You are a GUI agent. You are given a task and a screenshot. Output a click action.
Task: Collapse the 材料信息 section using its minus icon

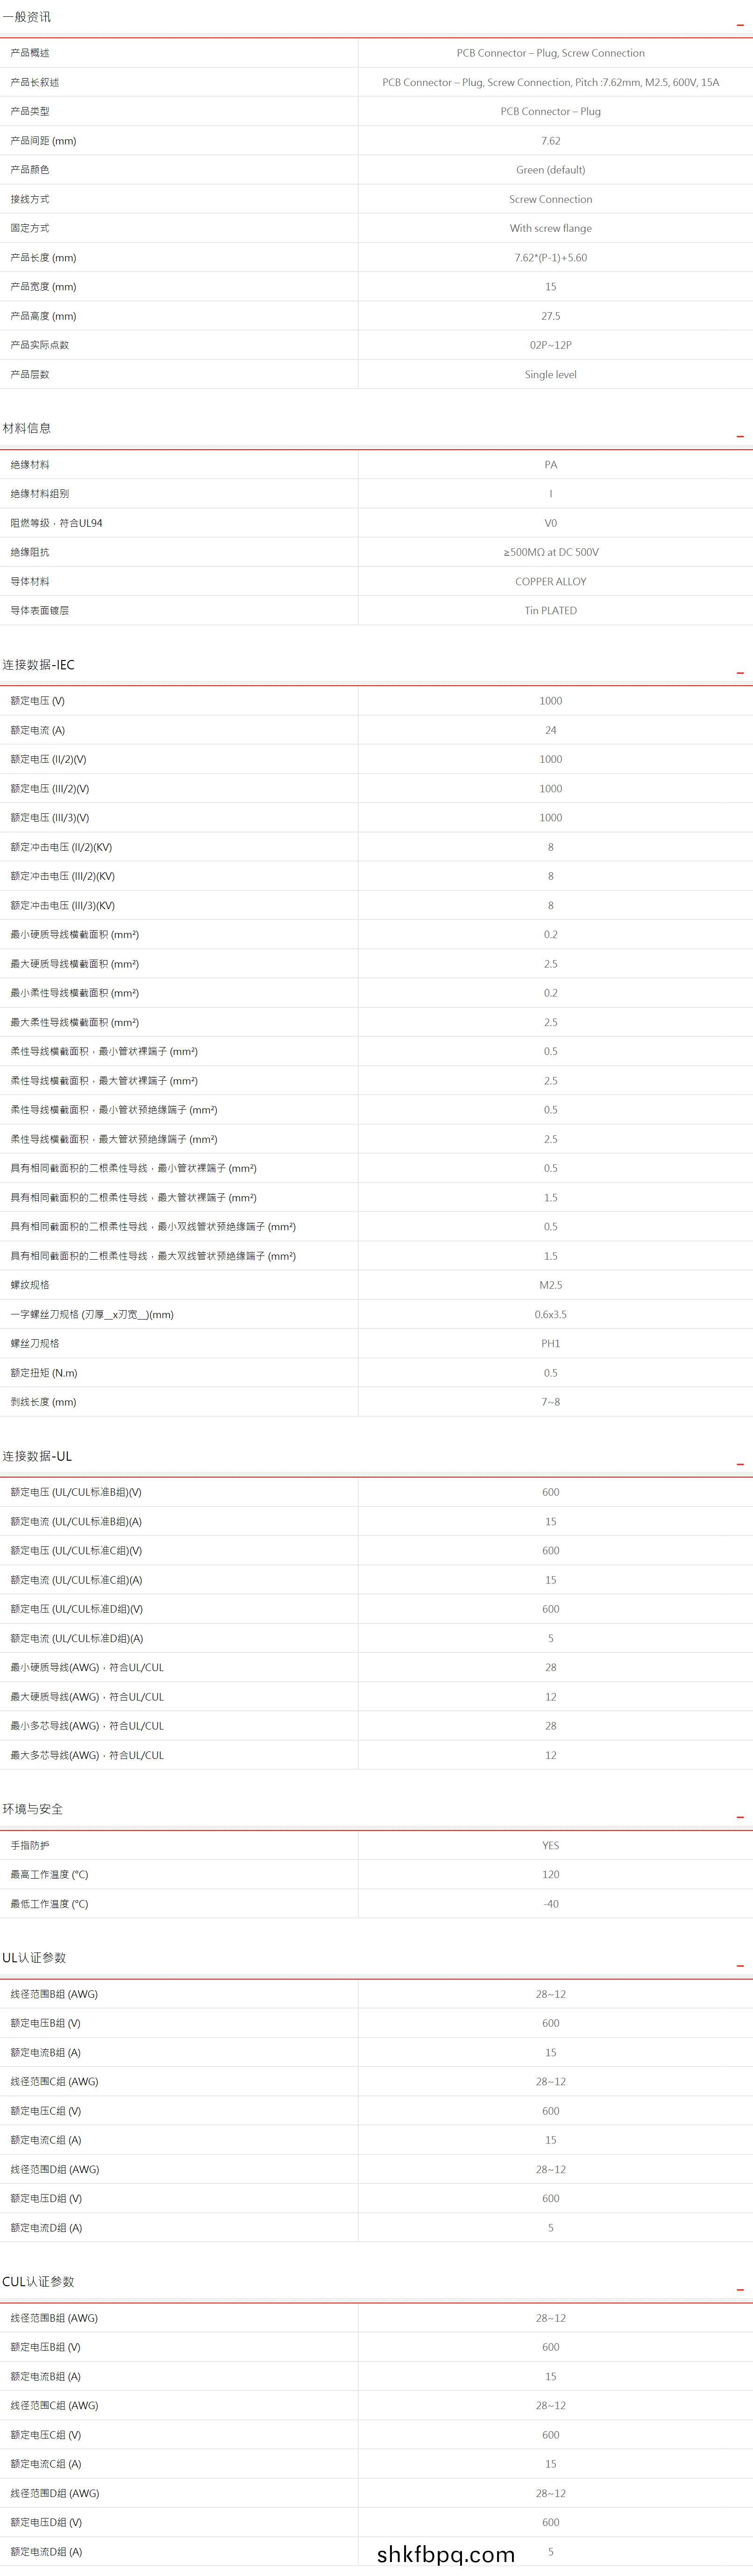740,436
